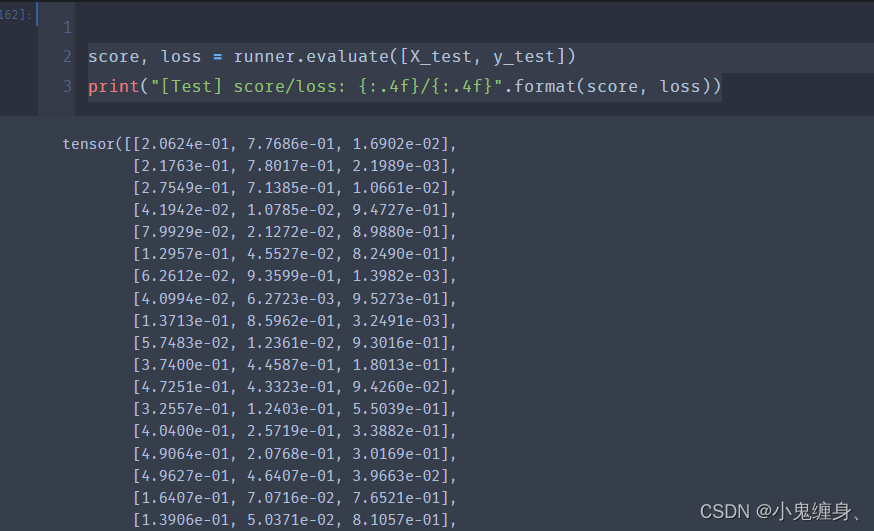Screen dimensions: 874x531
Task: Click the value 7.6521e-01 in output
Action: point(396,498)
